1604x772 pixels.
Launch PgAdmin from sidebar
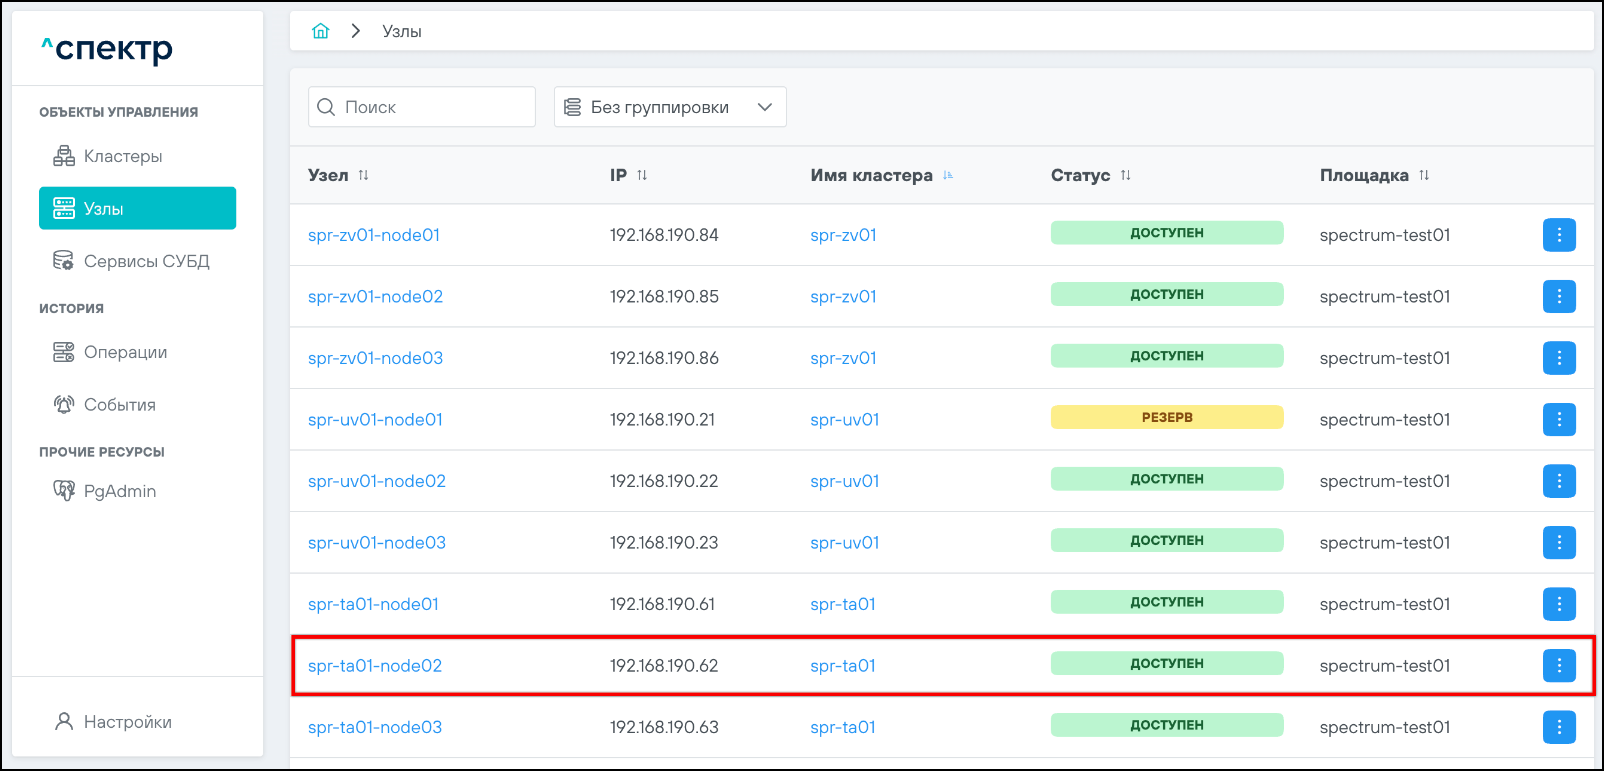point(119,491)
